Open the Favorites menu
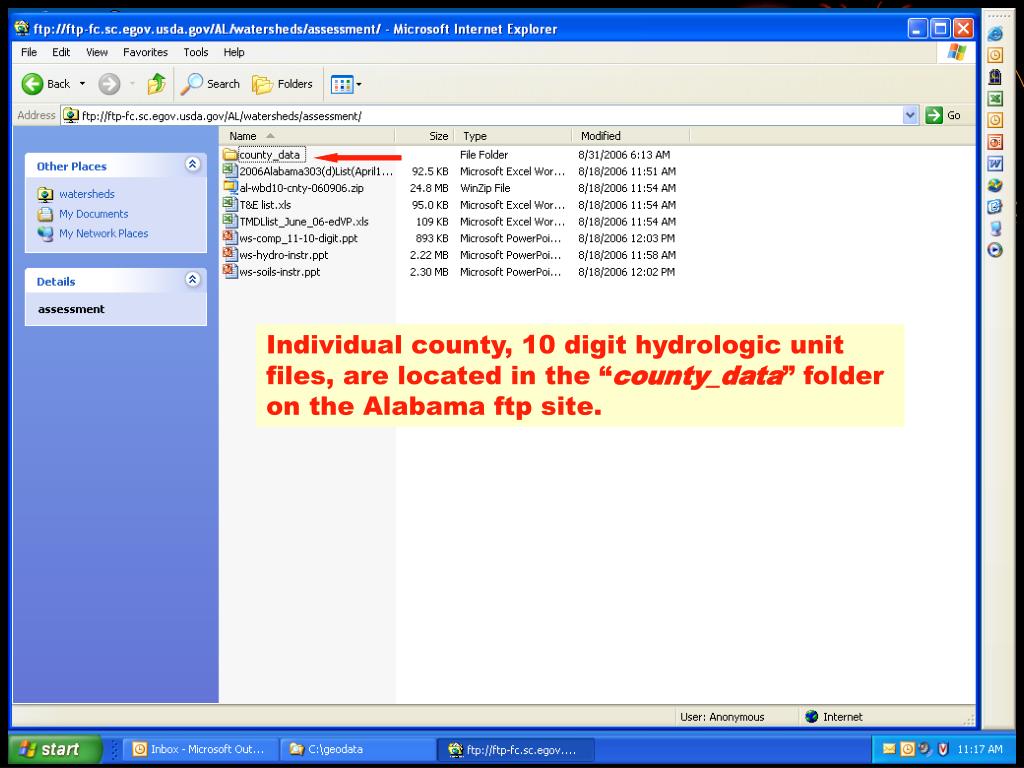Image resolution: width=1024 pixels, height=768 pixels. click(x=145, y=52)
